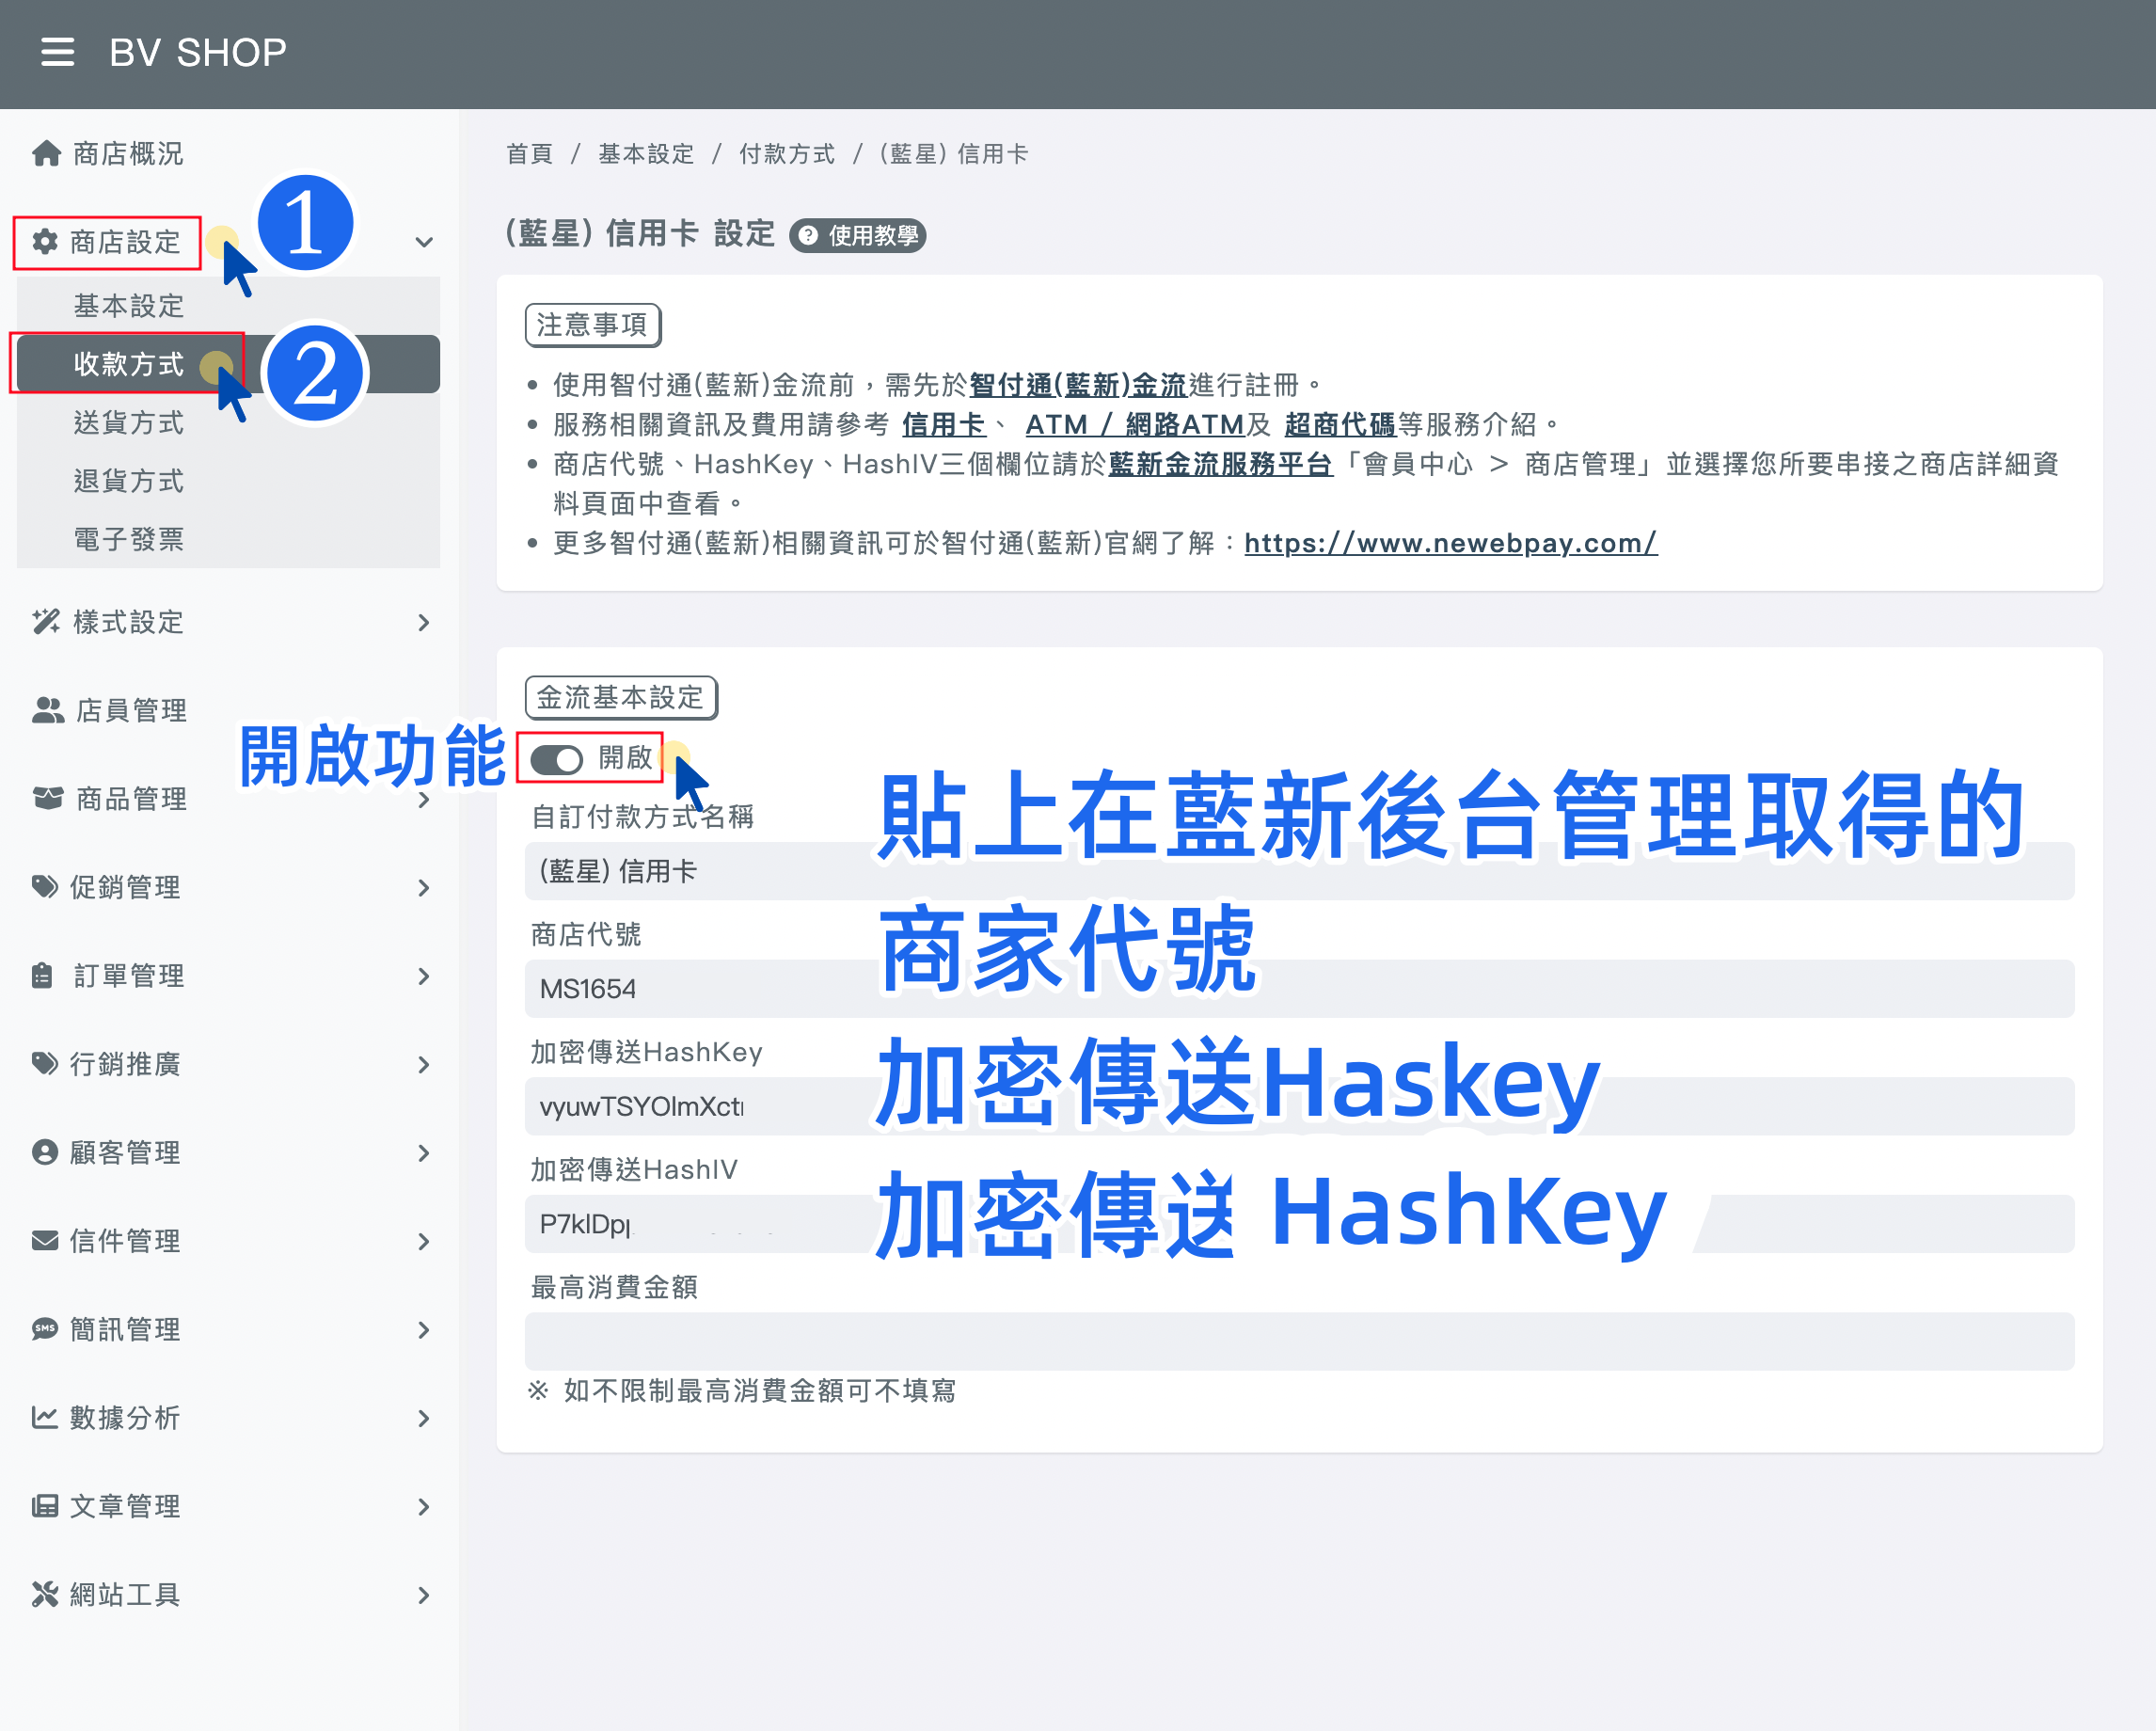
Task: Select 電子發票 from the sidebar menu
Action: (x=128, y=539)
